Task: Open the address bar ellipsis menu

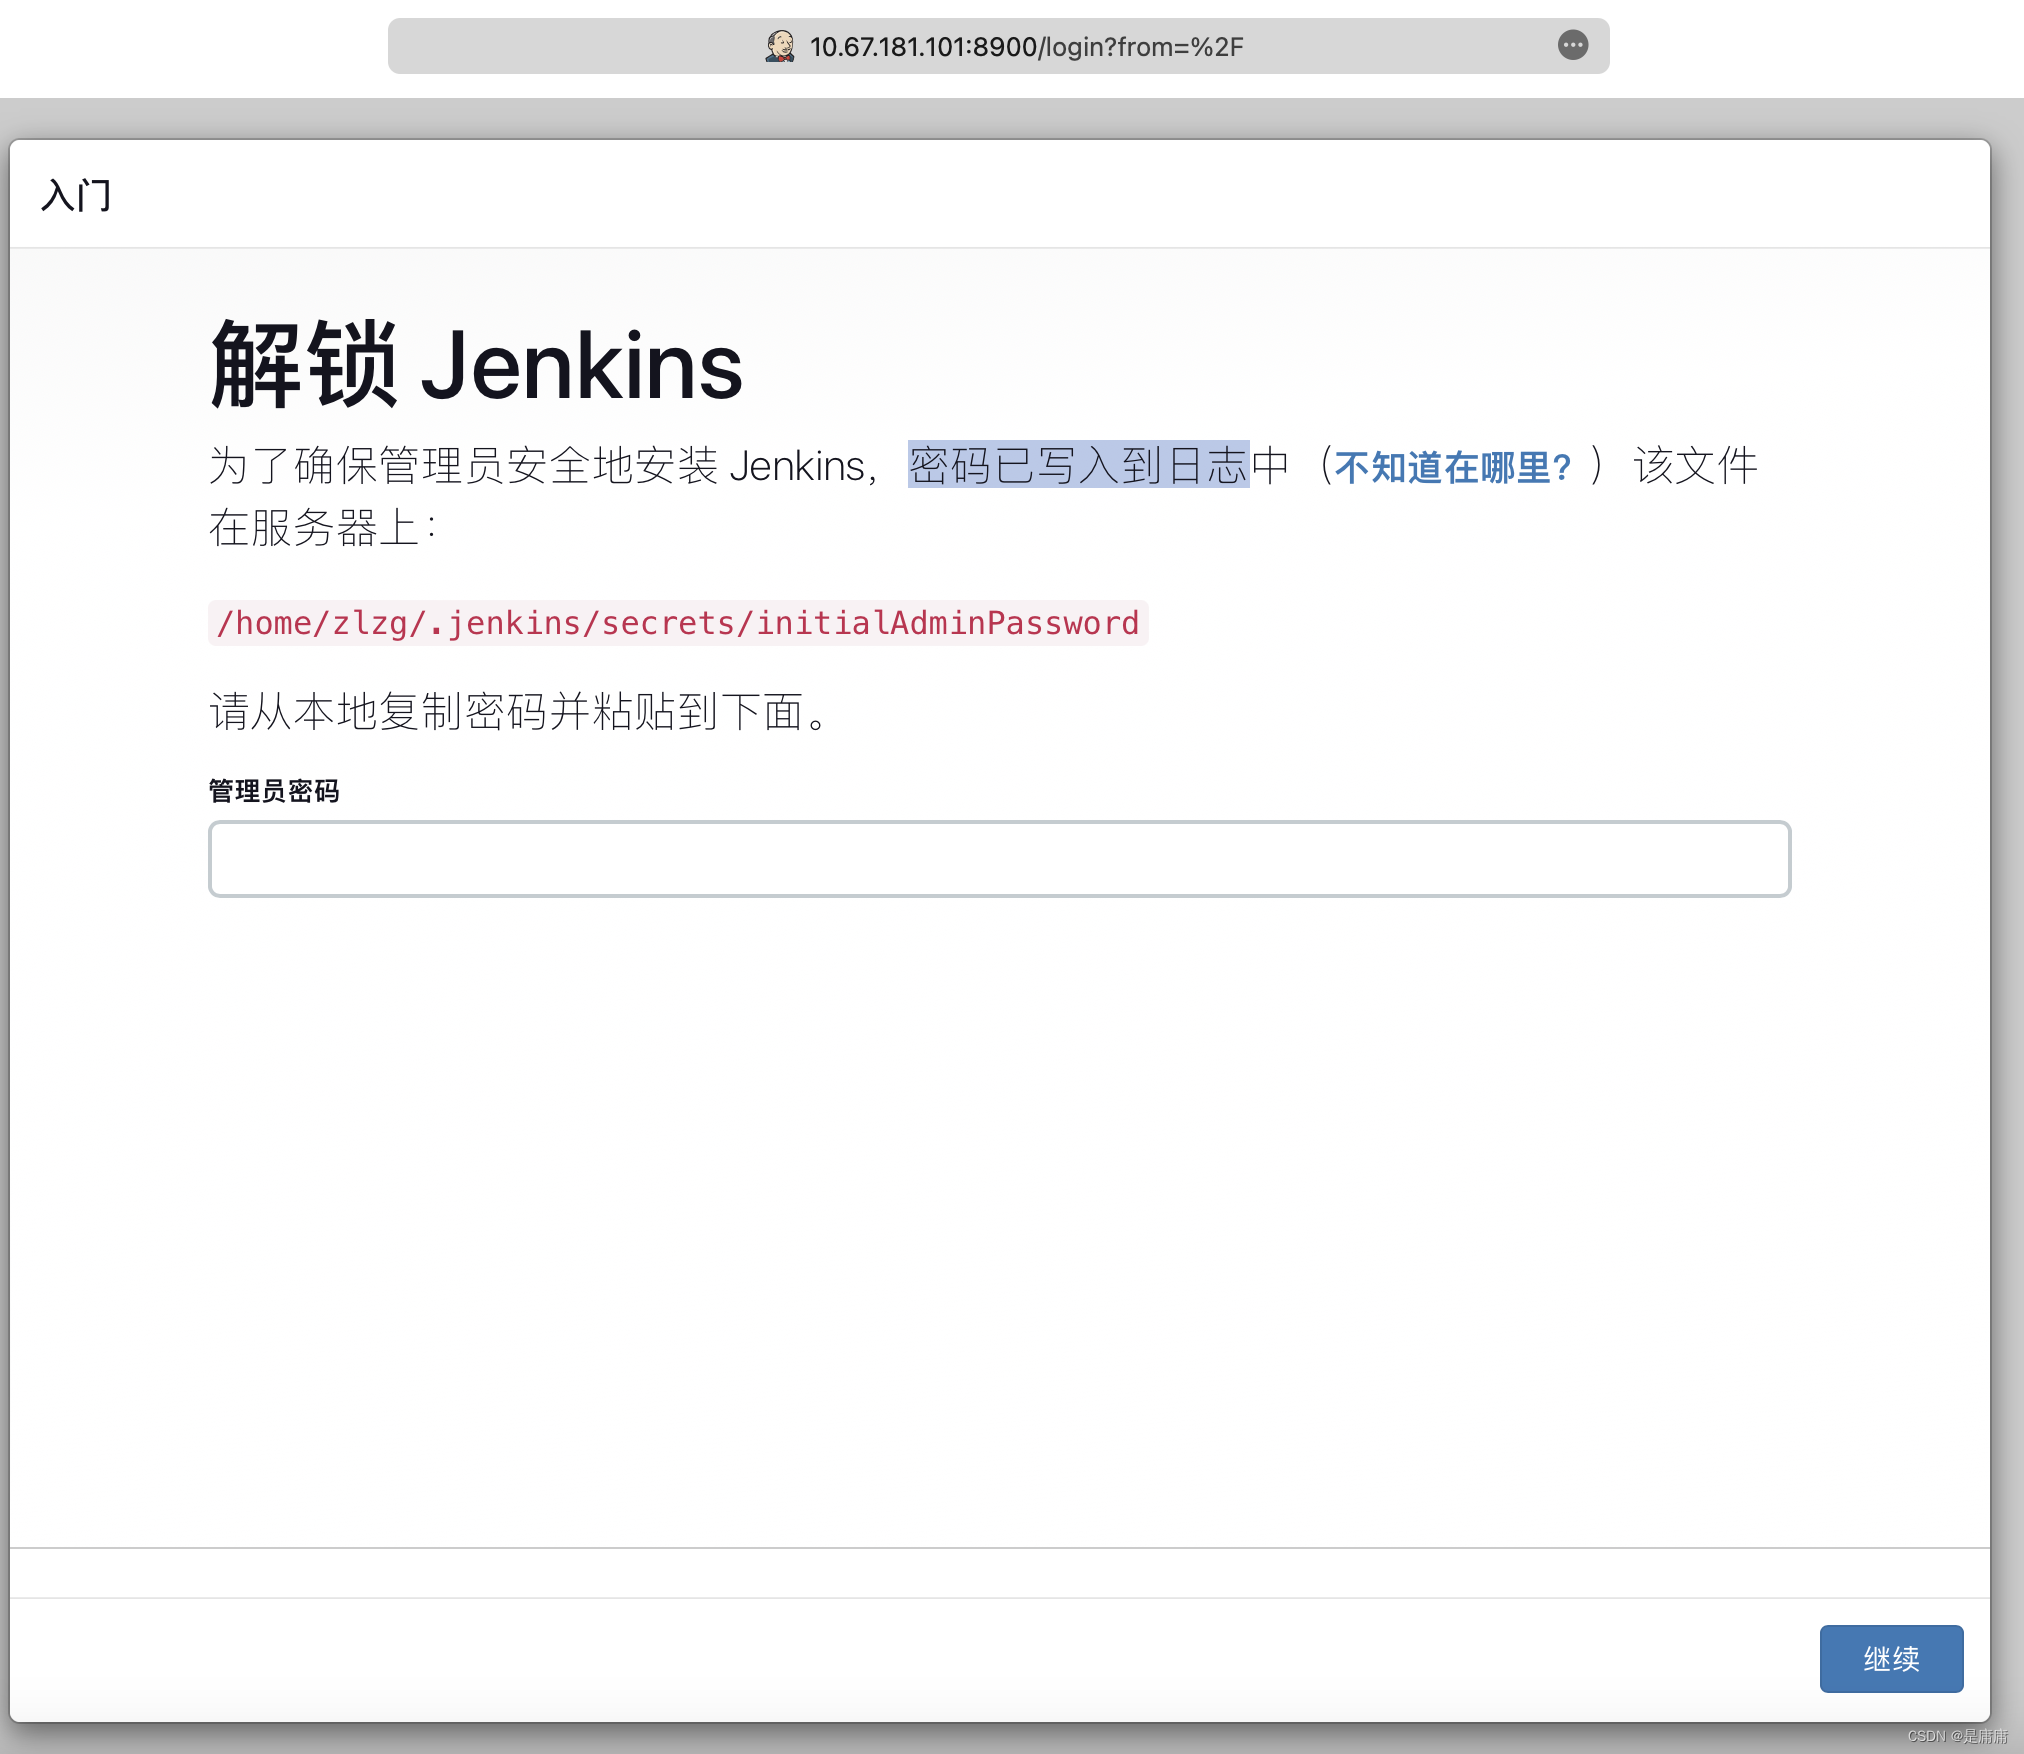Action: 1572,45
